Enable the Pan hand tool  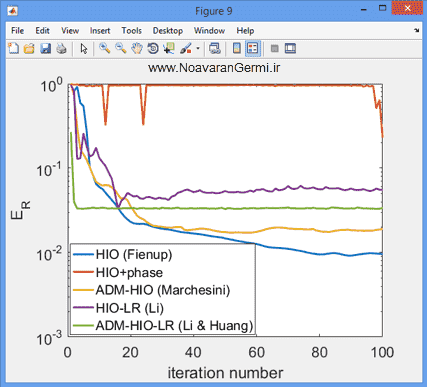pyautogui.click(x=137, y=49)
